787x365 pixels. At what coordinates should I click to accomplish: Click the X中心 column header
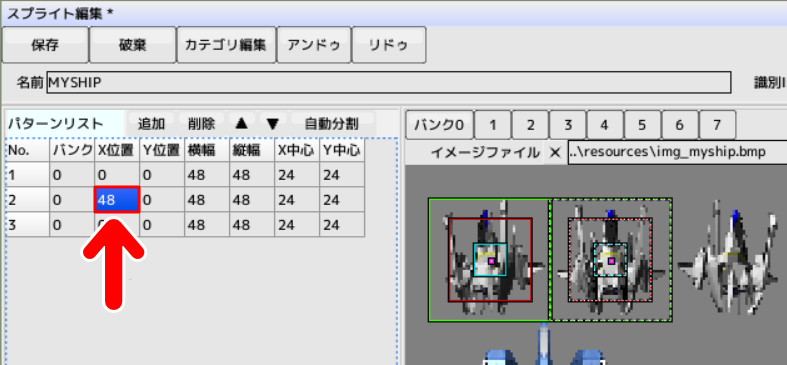(297, 150)
